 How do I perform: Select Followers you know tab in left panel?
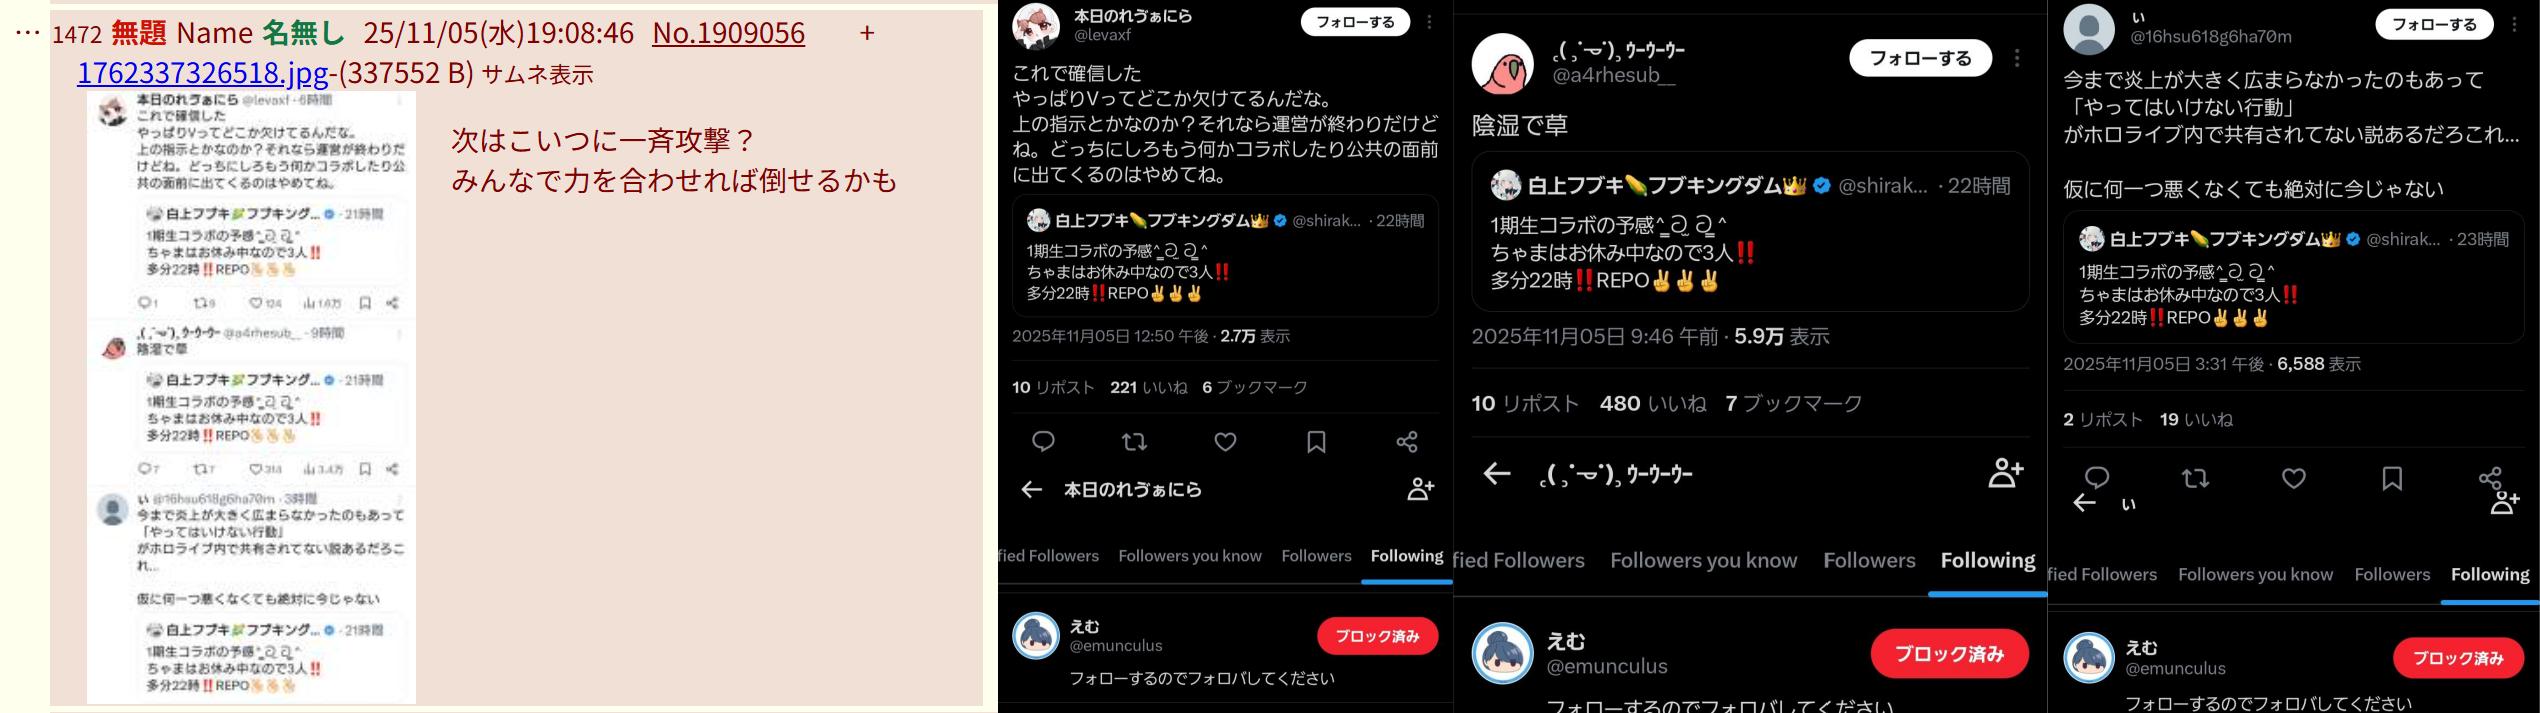pos(1190,556)
